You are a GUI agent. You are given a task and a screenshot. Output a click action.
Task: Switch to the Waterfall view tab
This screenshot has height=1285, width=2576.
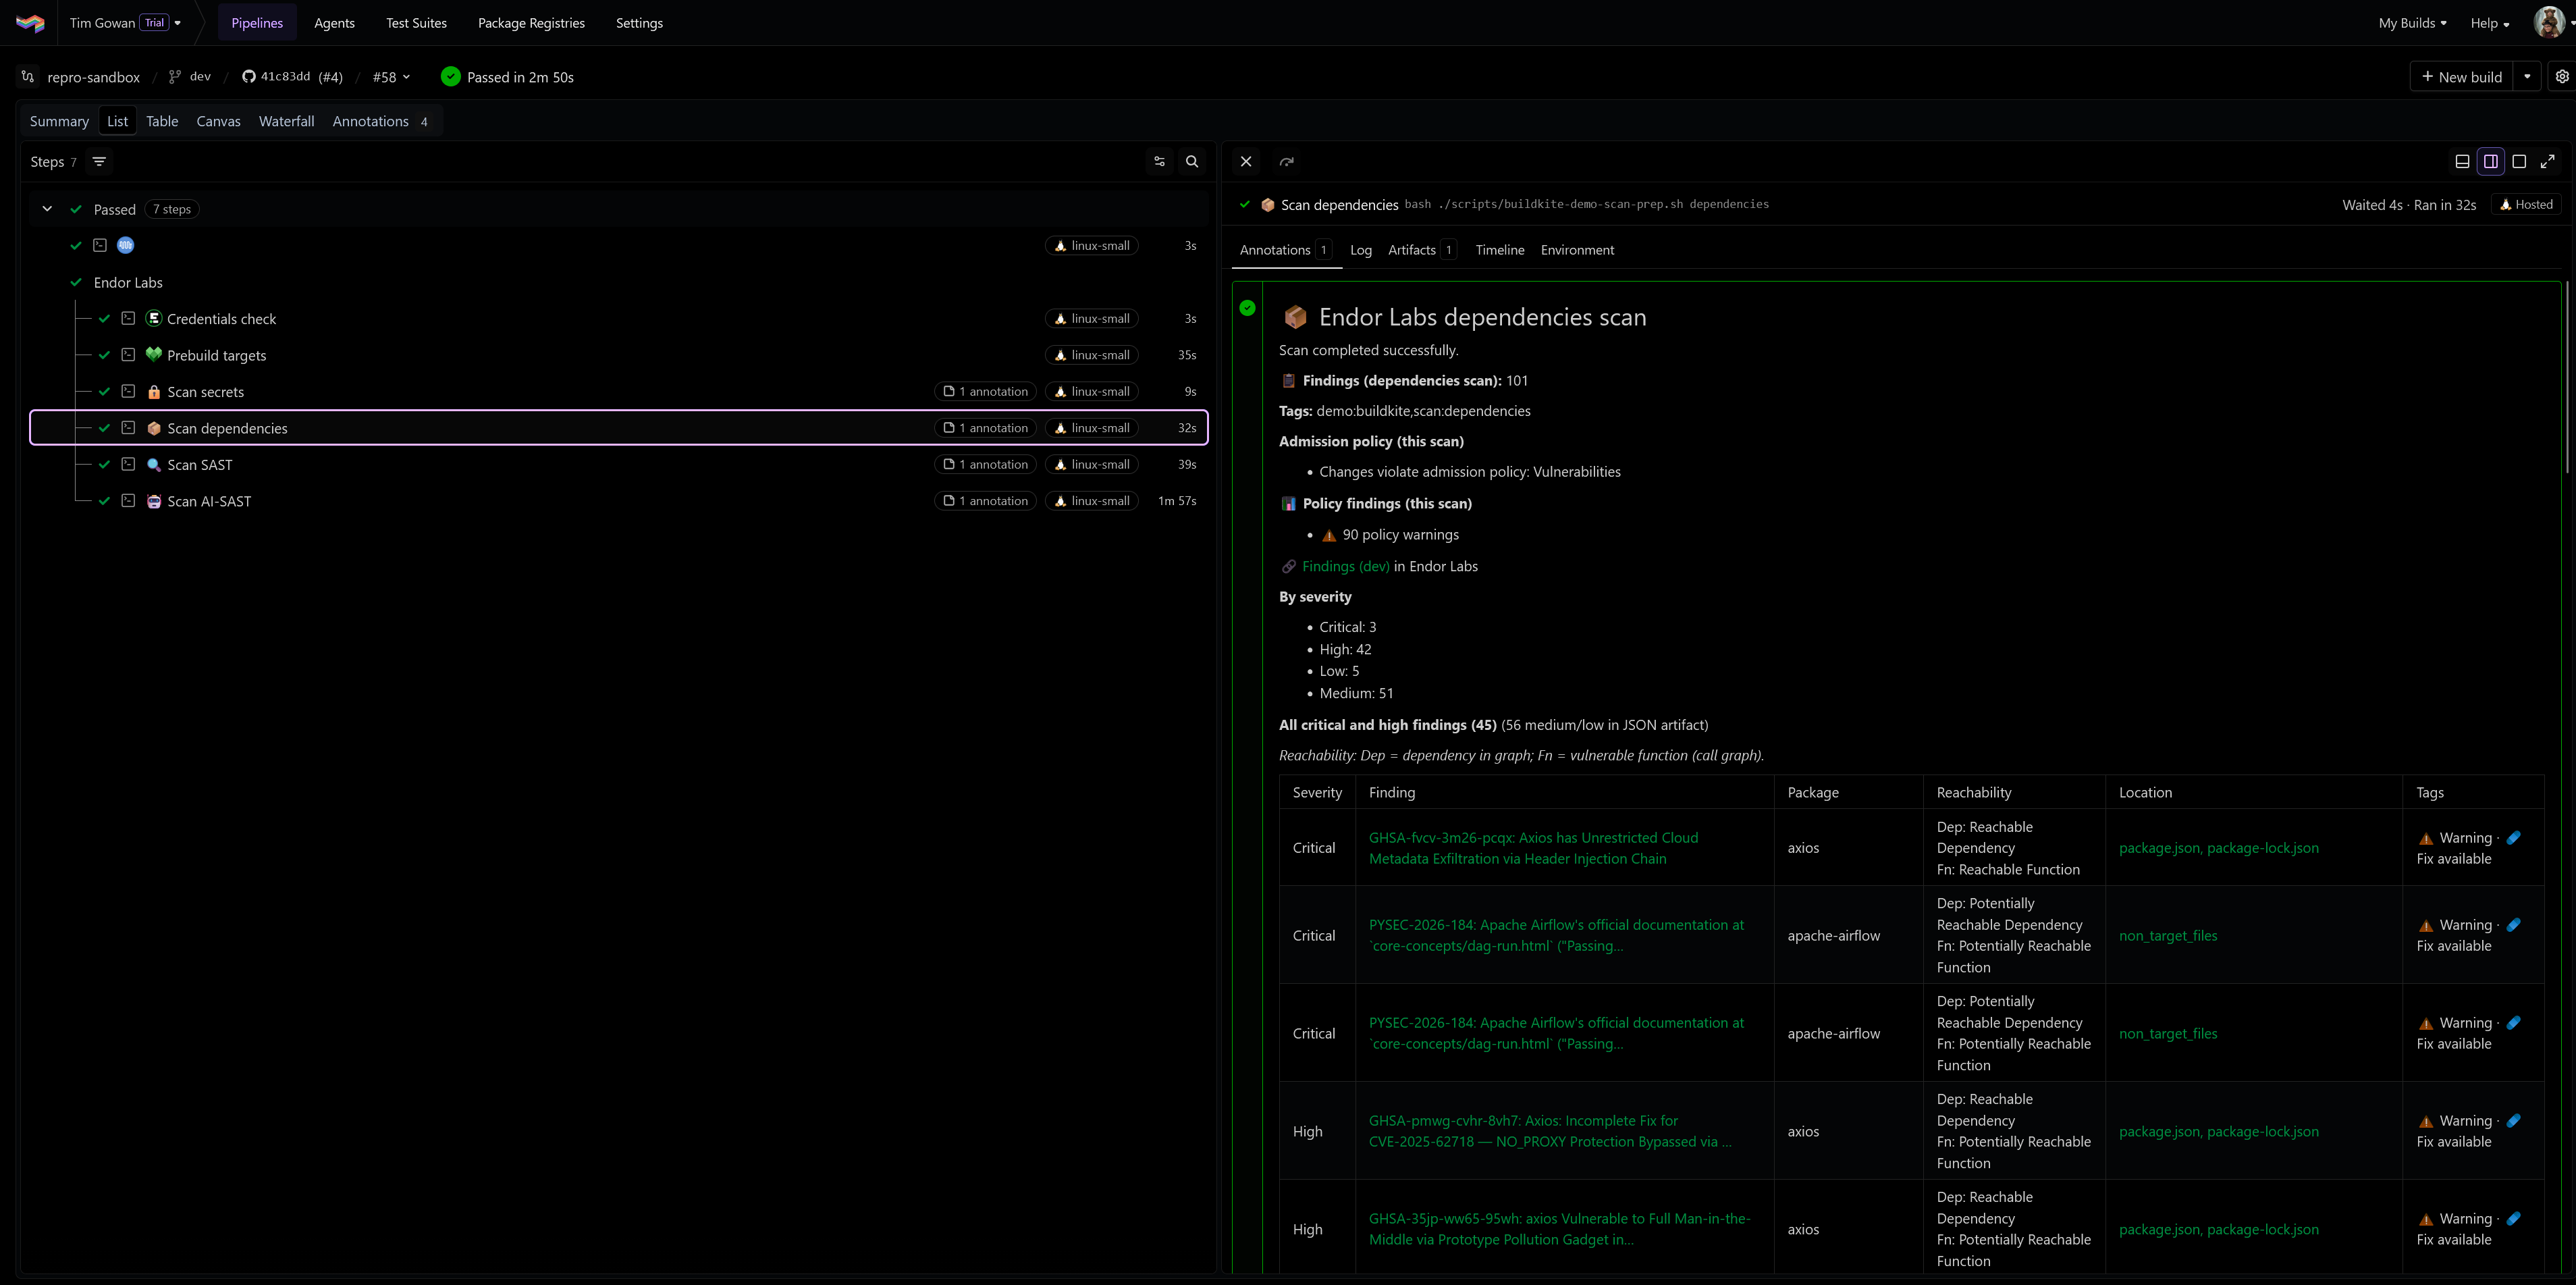286,121
